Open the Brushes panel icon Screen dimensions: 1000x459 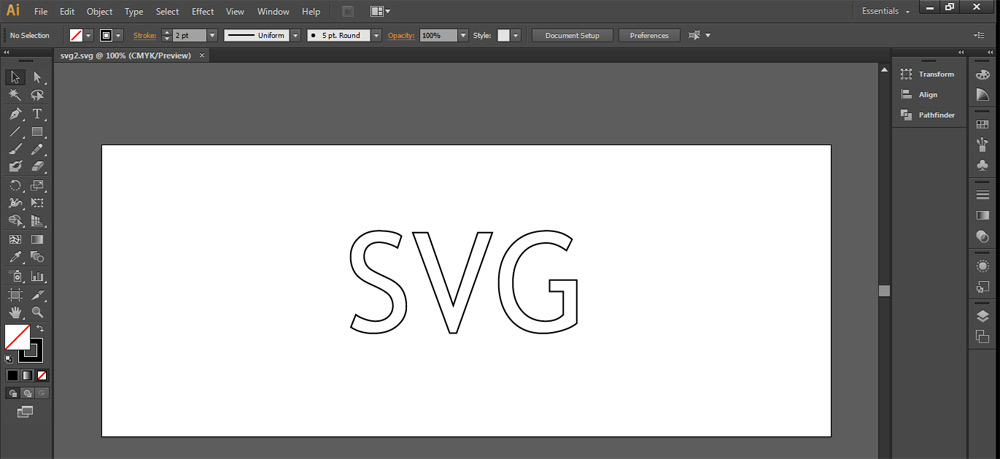click(x=982, y=145)
